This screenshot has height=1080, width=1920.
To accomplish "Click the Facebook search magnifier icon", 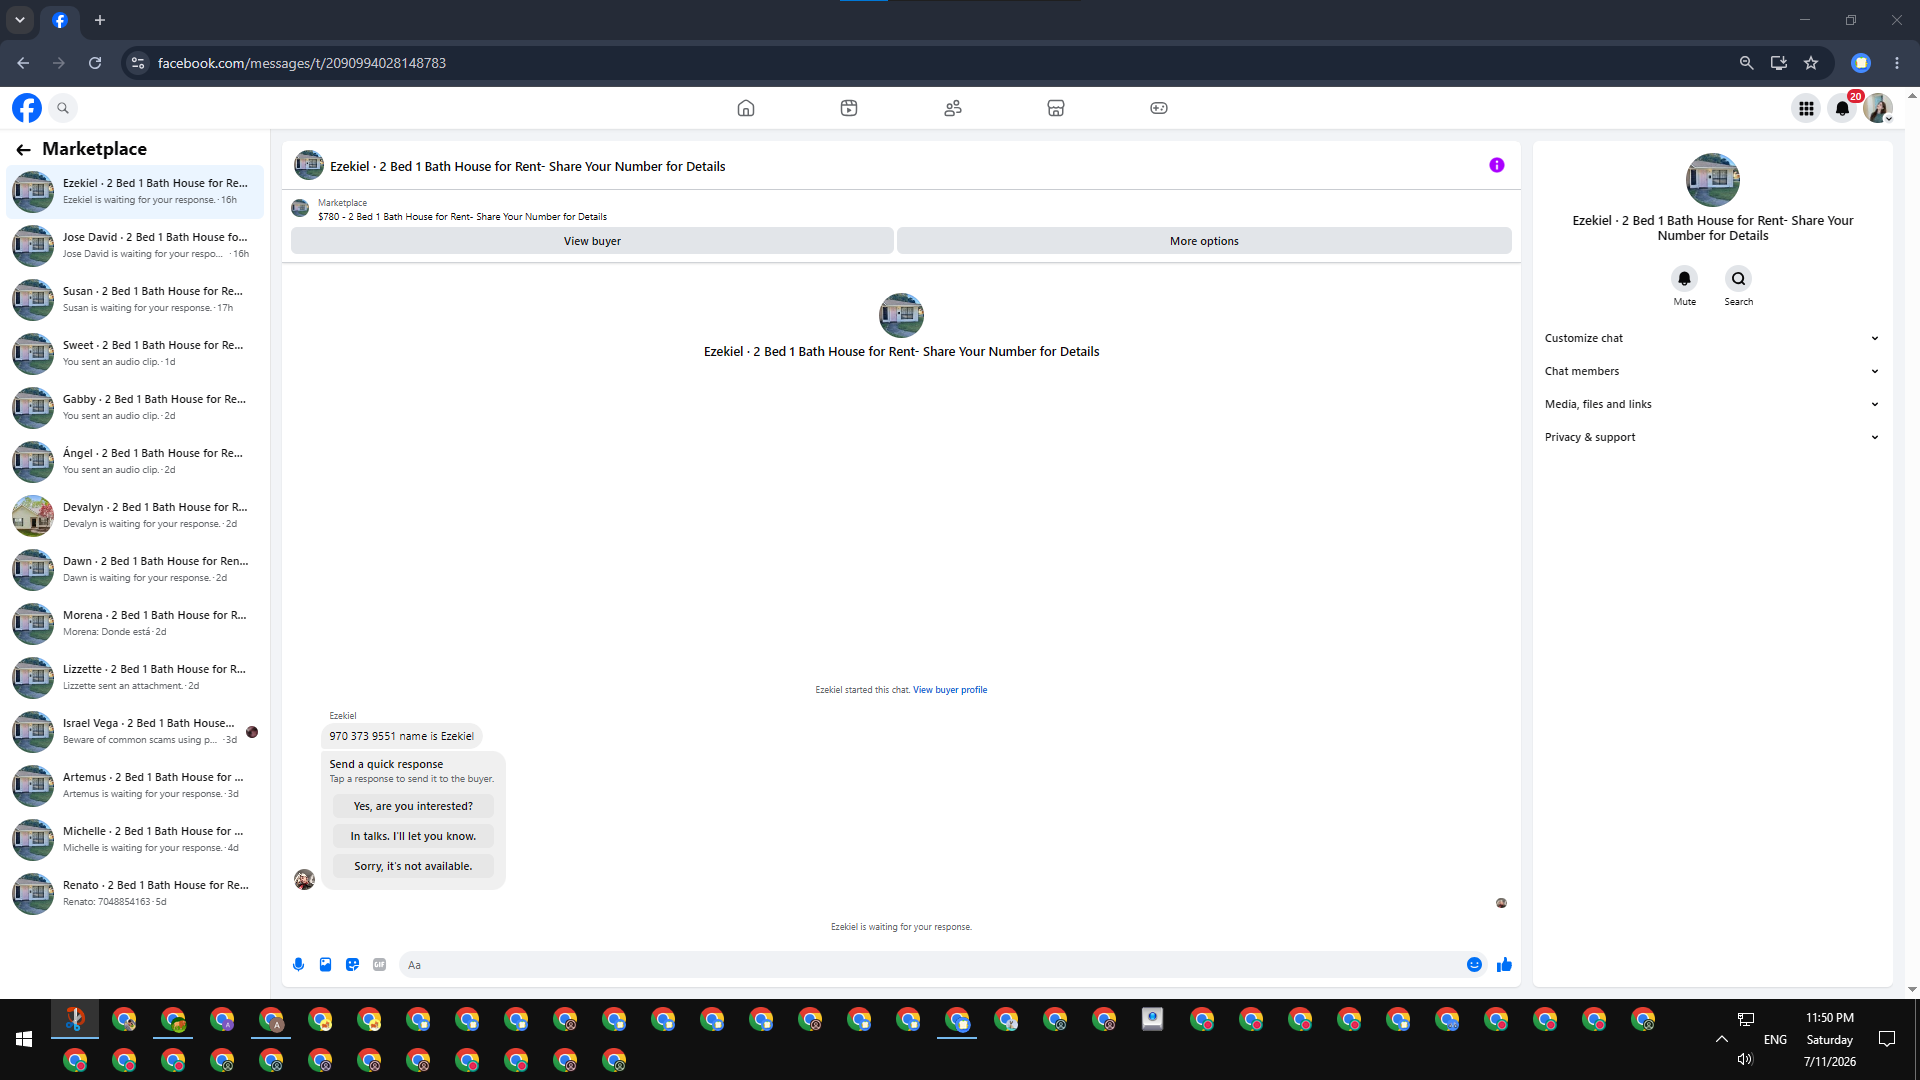I will [x=63, y=108].
